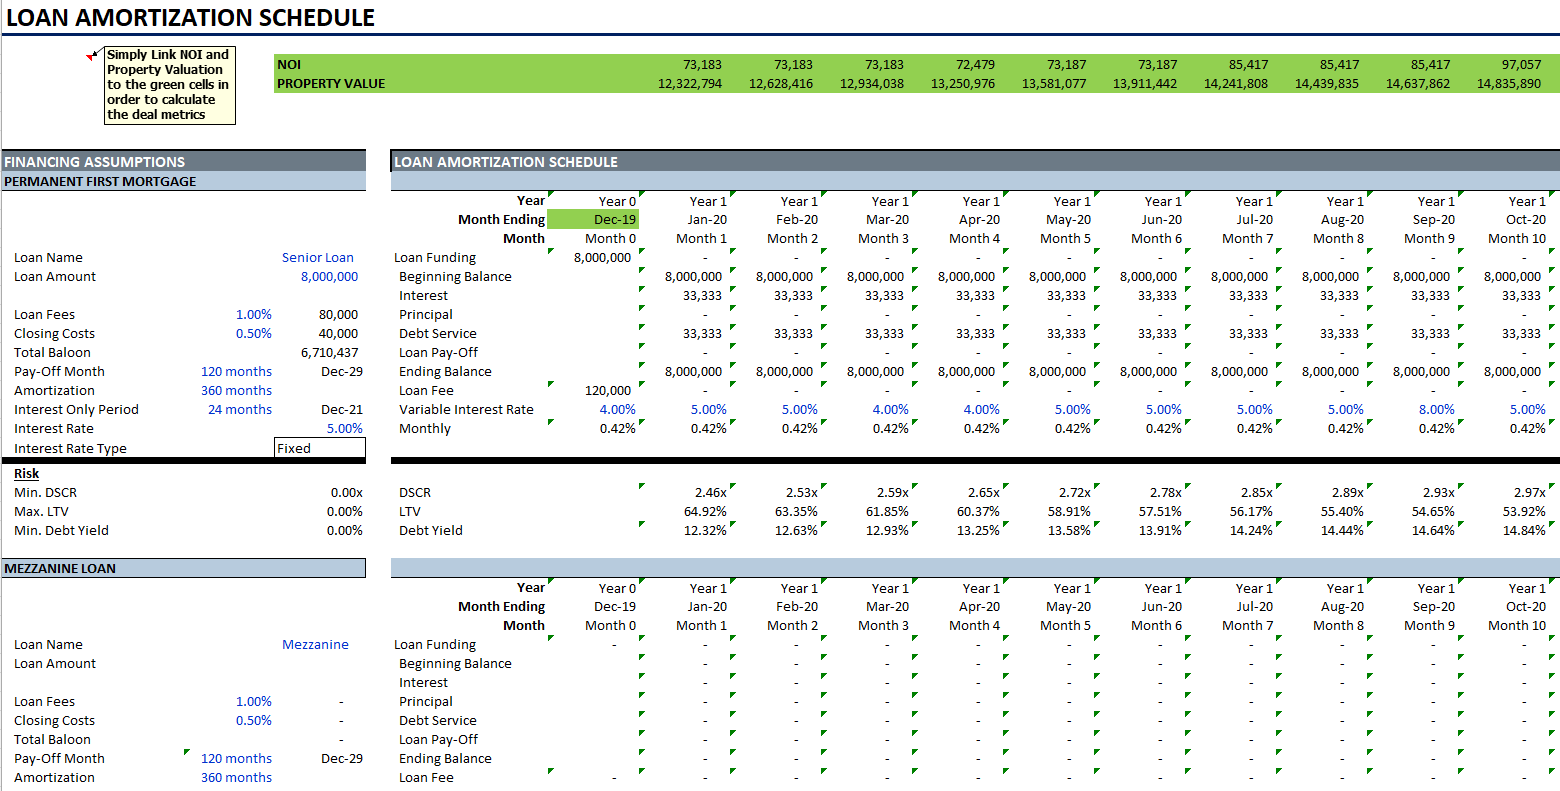Select the green NOI header row label

(289, 64)
